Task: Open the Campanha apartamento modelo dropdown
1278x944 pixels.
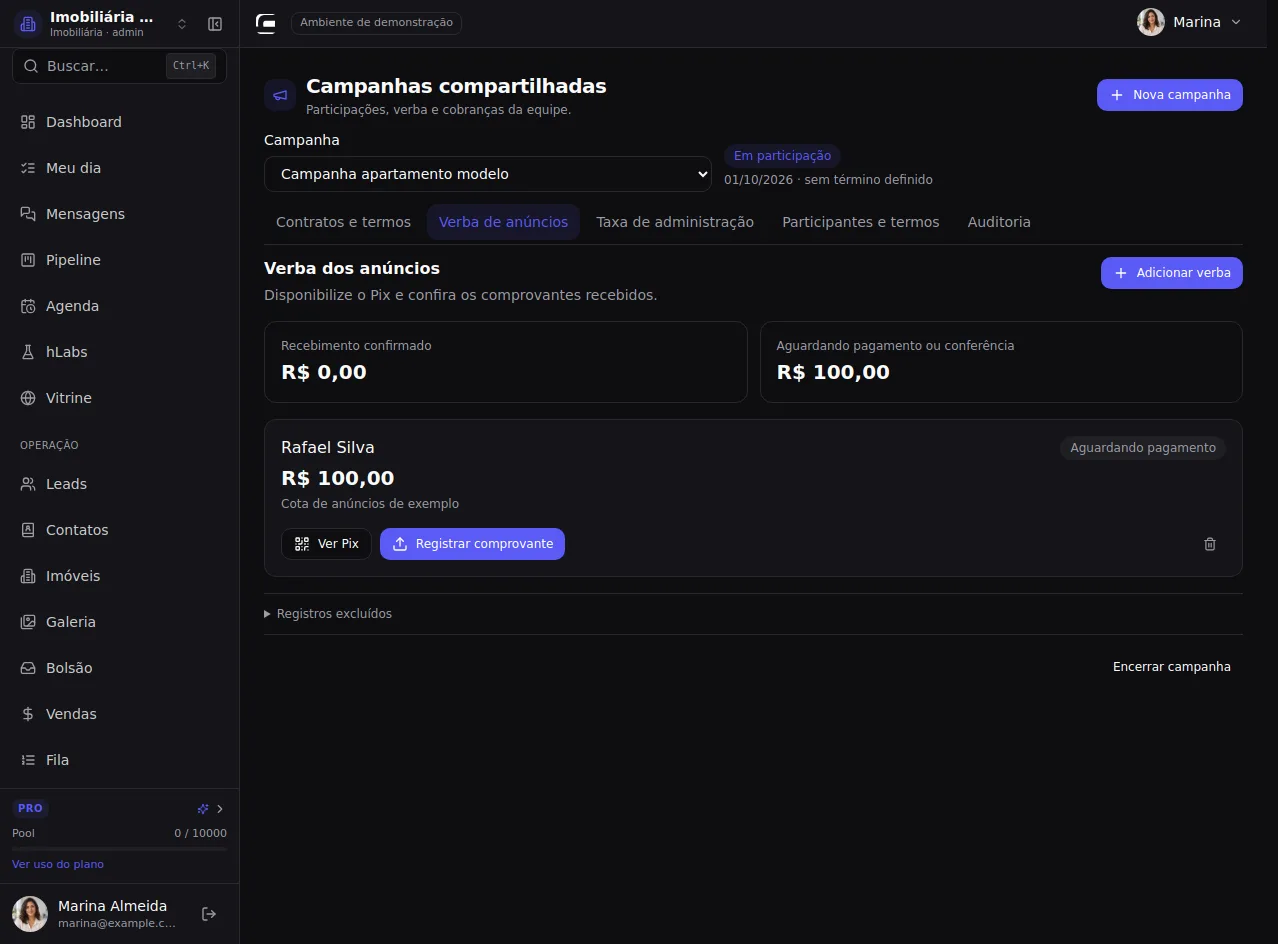Action: coord(488,174)
